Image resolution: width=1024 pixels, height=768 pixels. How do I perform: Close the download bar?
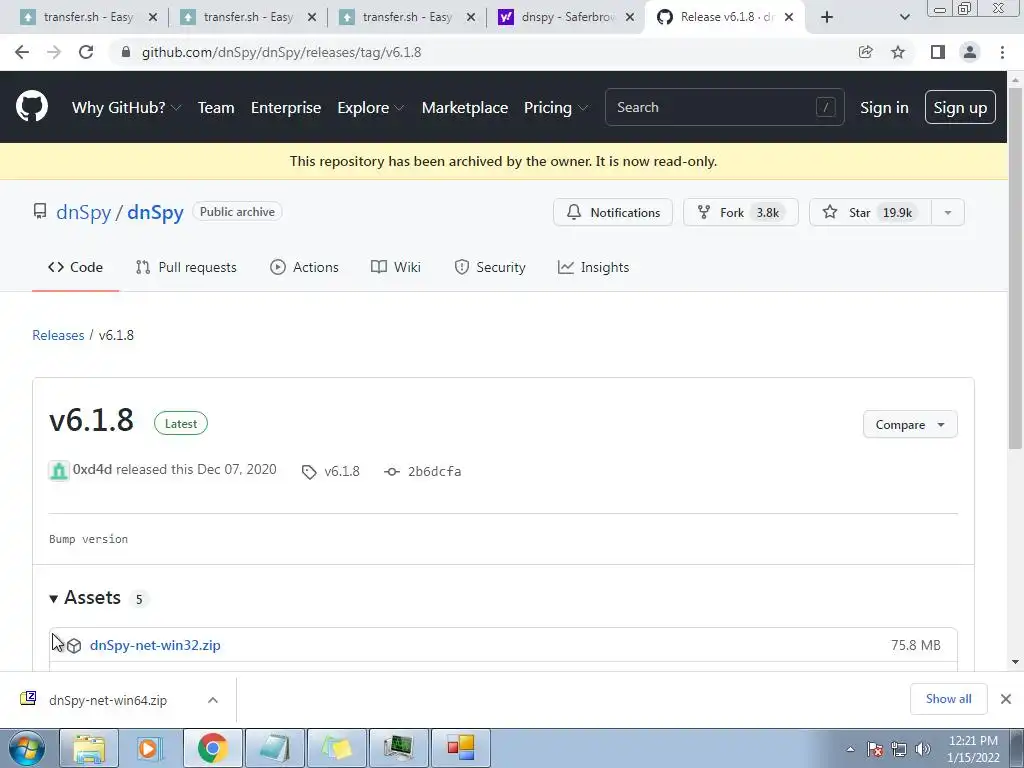[x=1006, y=699]
